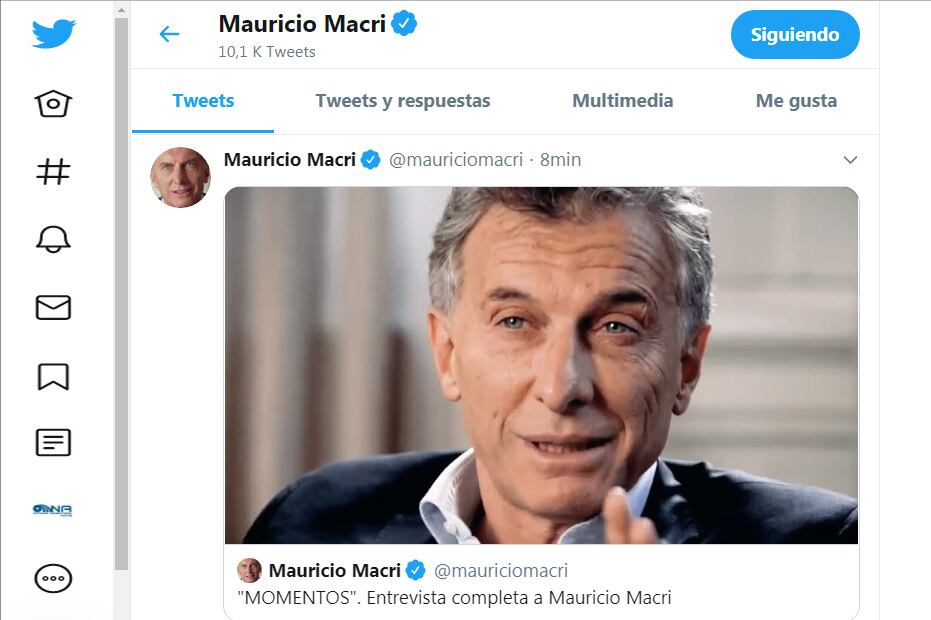The image size is (931, 620).
Task: Open Messages envelope icon
Action: (x=53, y=307)
